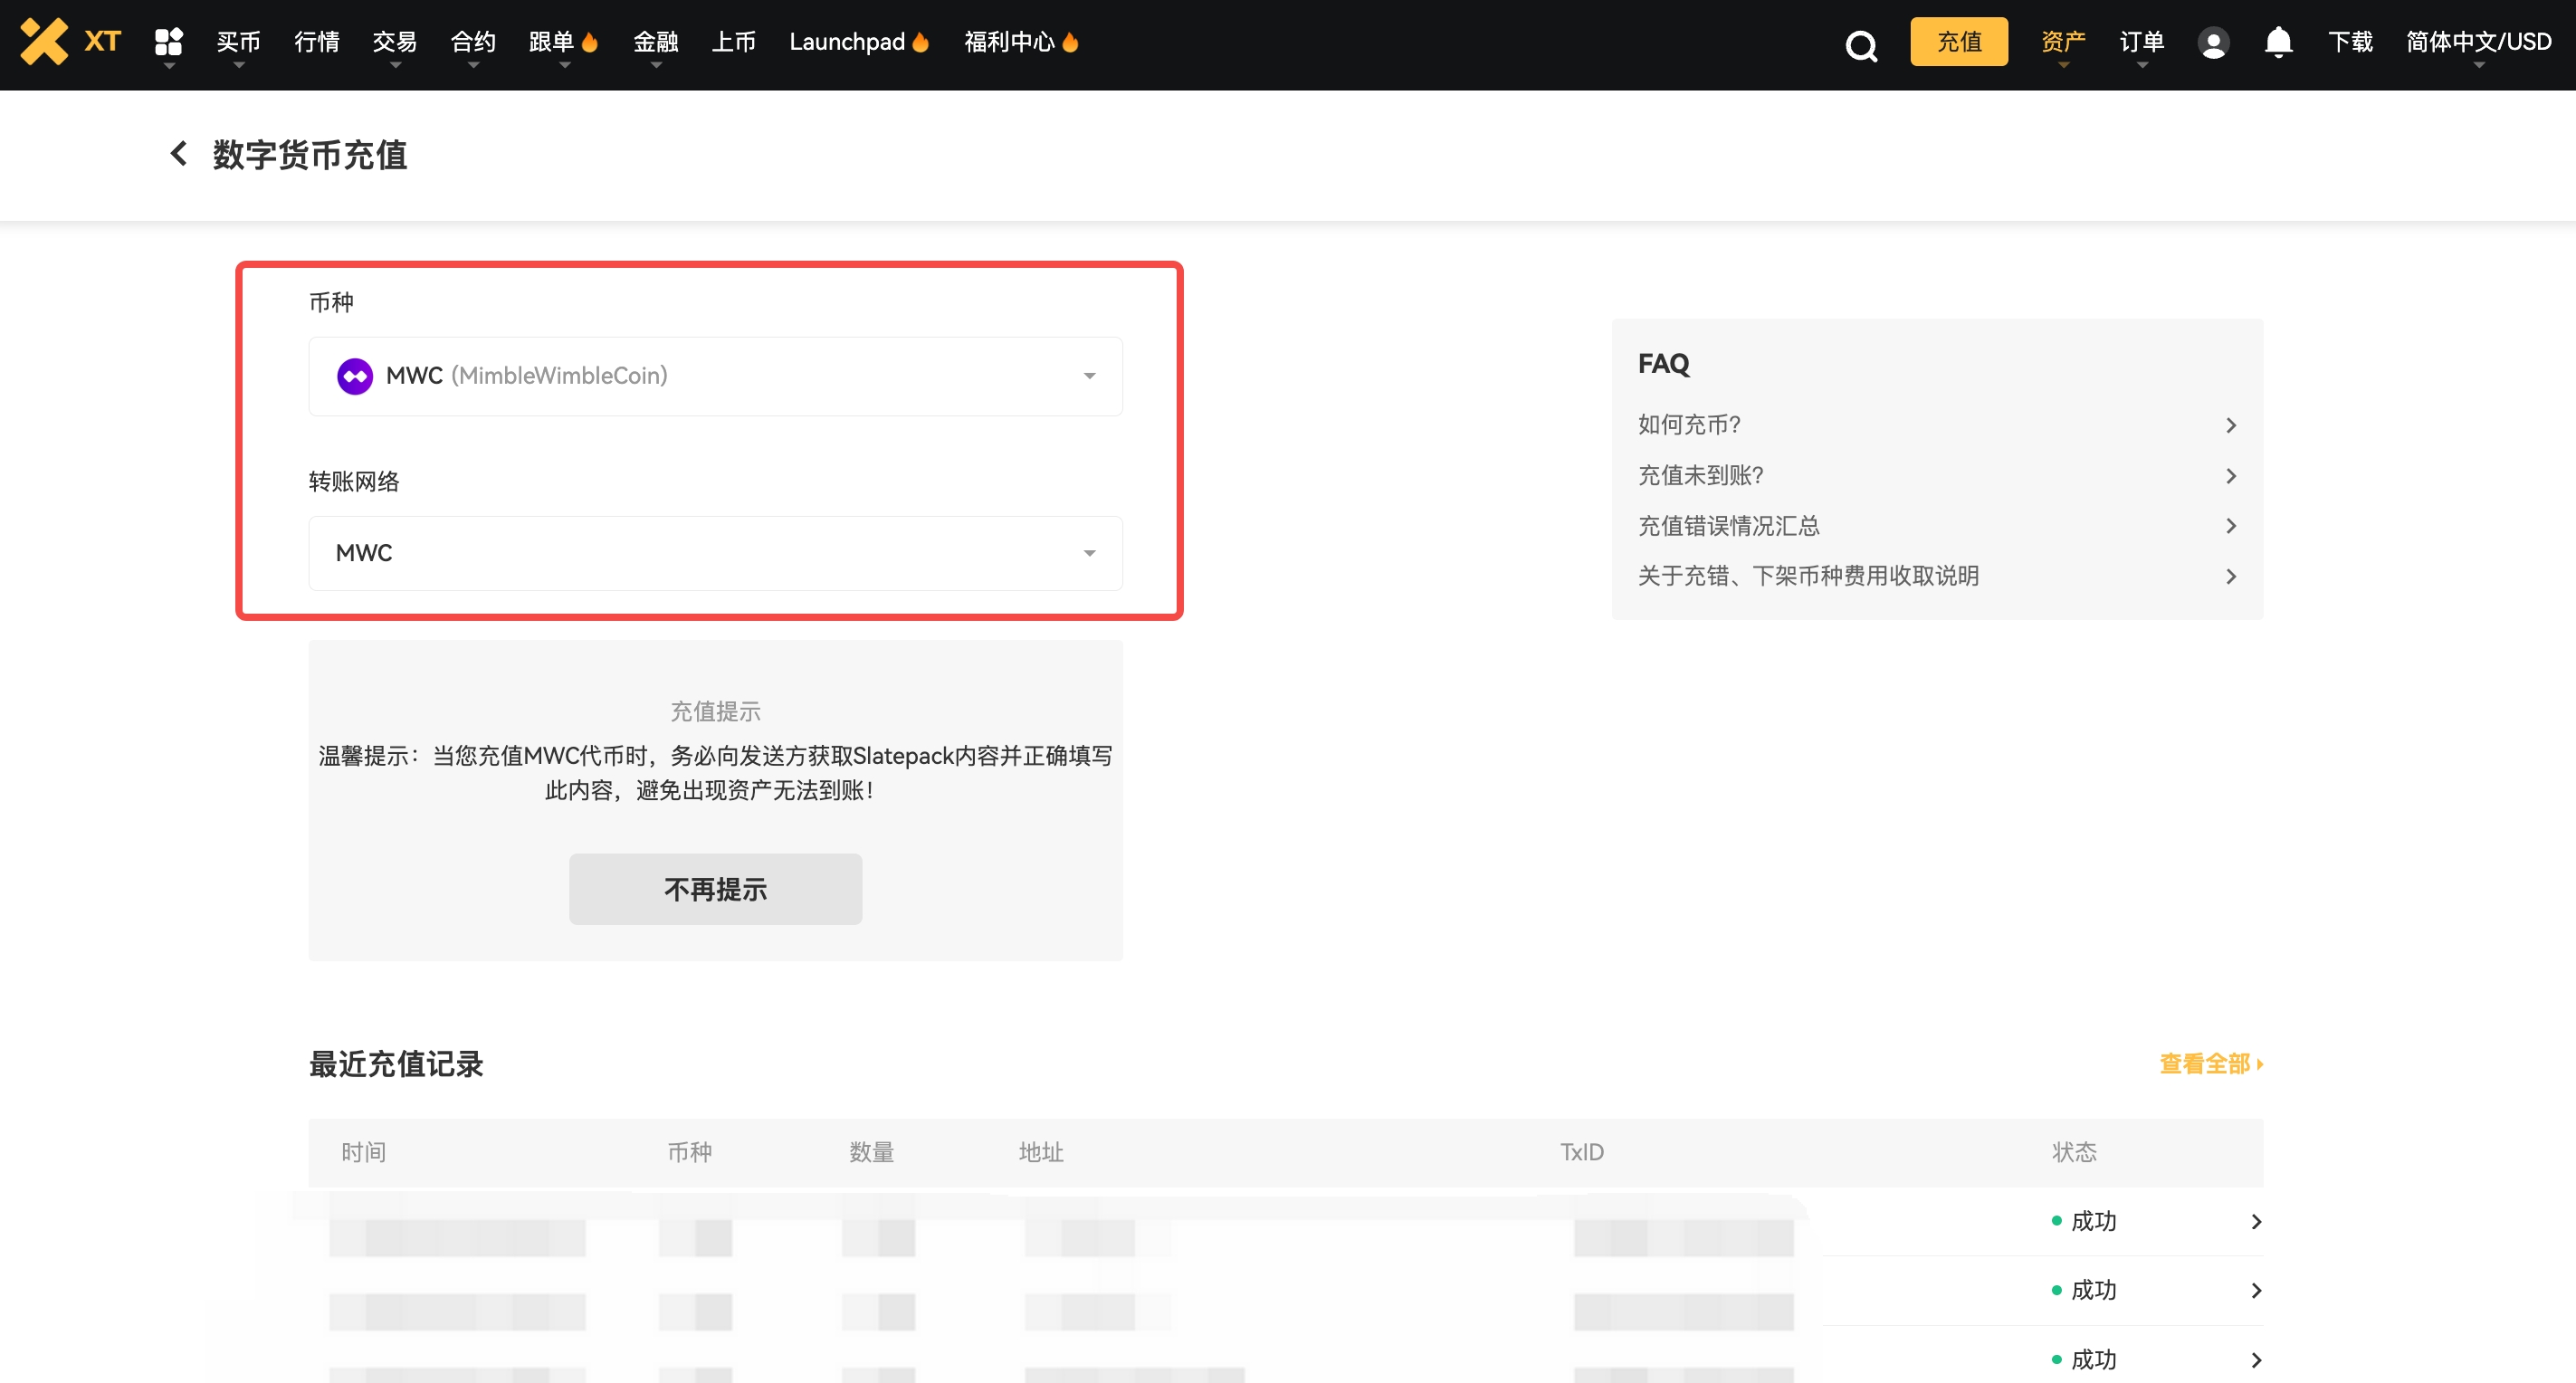This screenshot has height=1383, width=2576.
Task: Click the yellow 充值 button
Action: pyautogui.click(x=1958, y=42)
